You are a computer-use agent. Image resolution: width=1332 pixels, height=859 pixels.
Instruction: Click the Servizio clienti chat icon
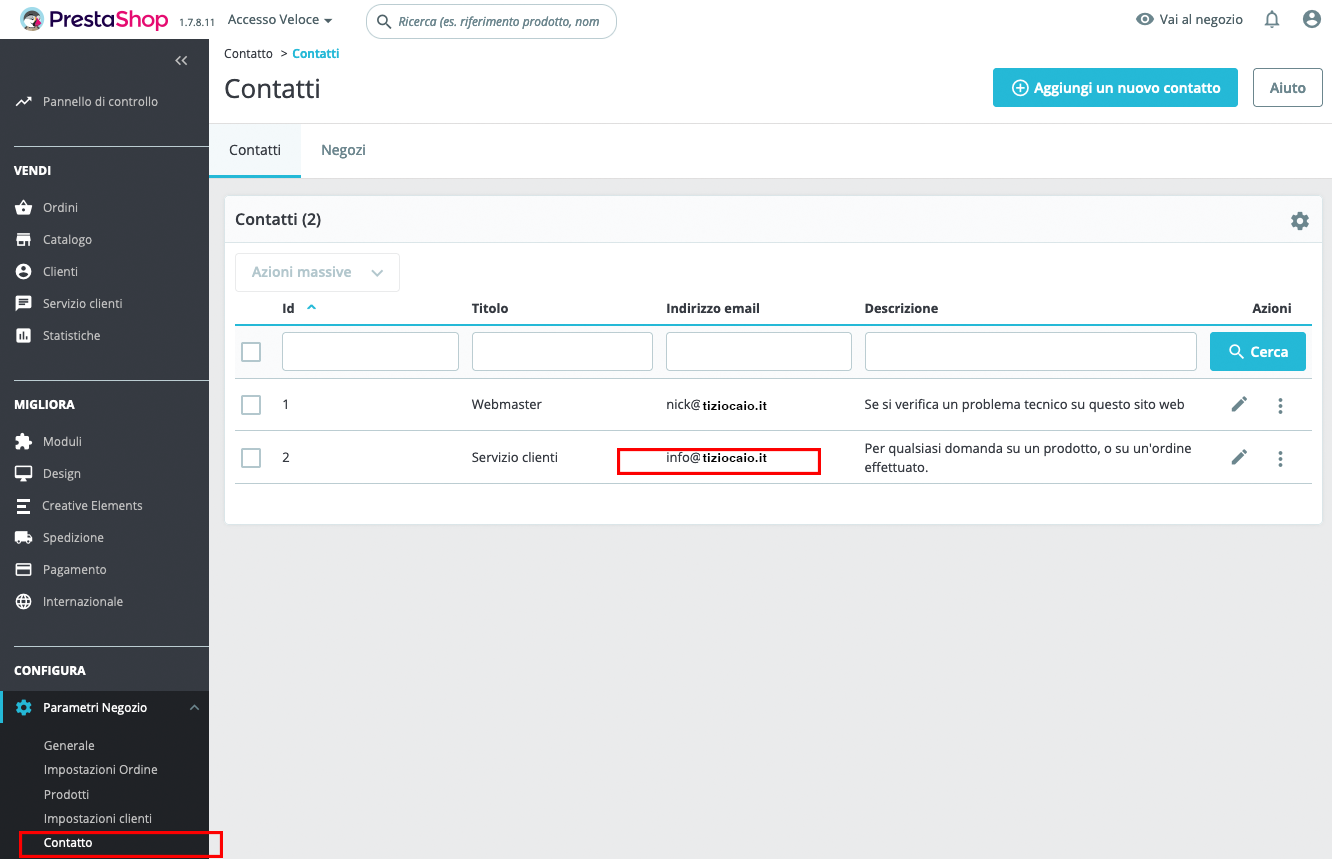coord(24,303)
